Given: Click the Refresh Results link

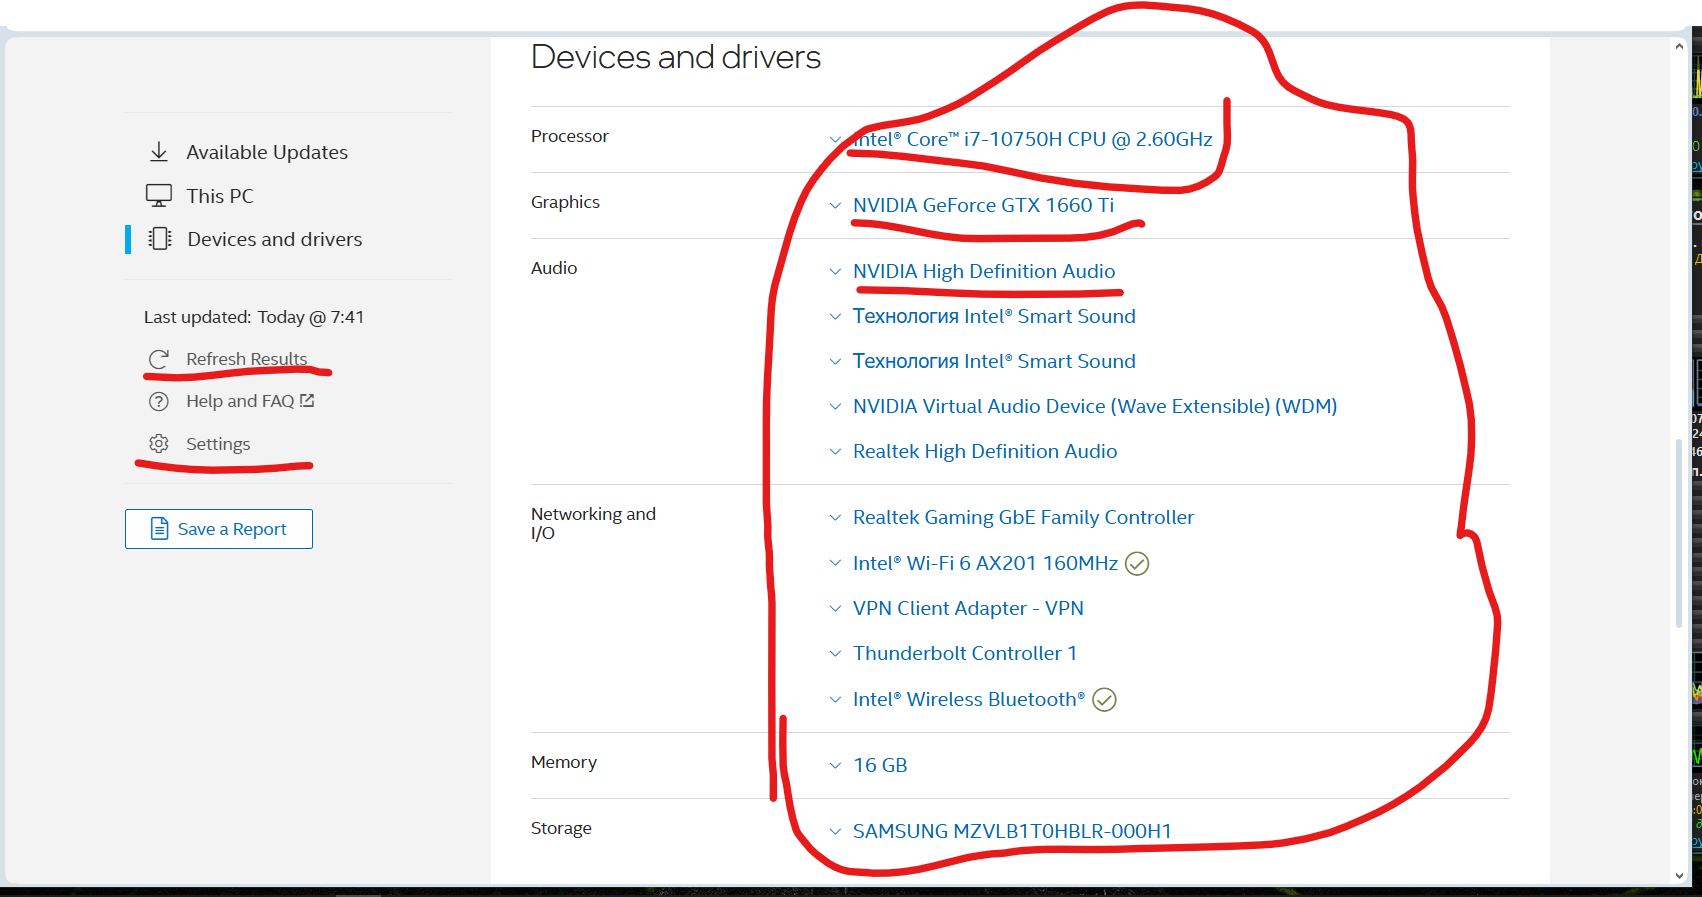Looking at the screenshot, I should click(247, 359).
